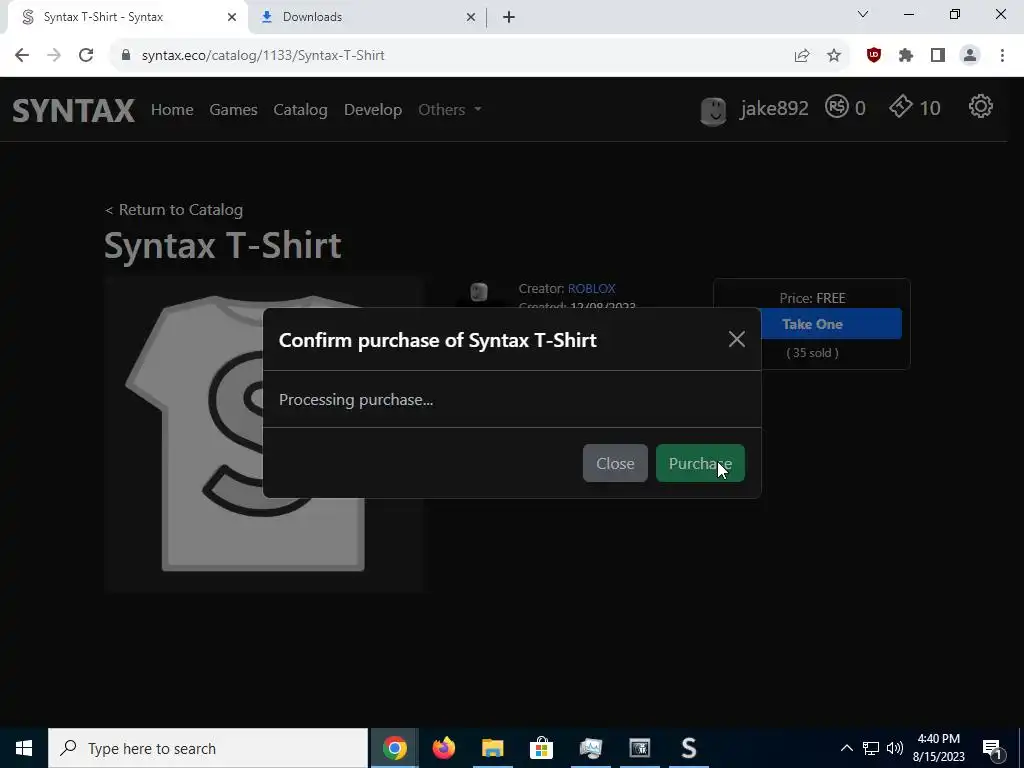
Task: Click the Syntax T-Shirt preview image
Action: pyautogui.click(x=264, y=434)
